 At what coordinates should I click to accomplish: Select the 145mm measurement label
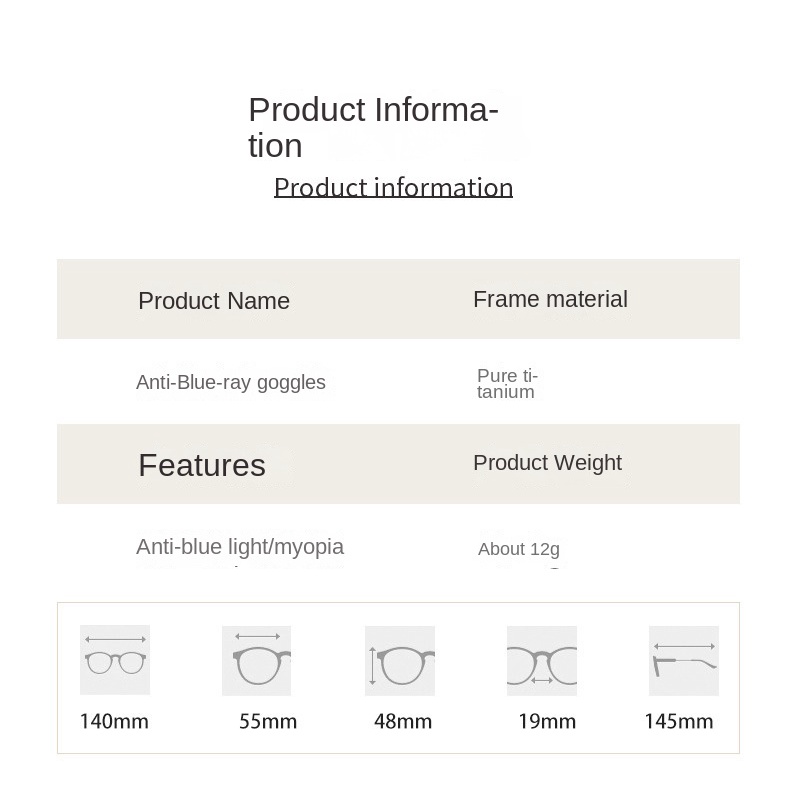click(679, 721)
